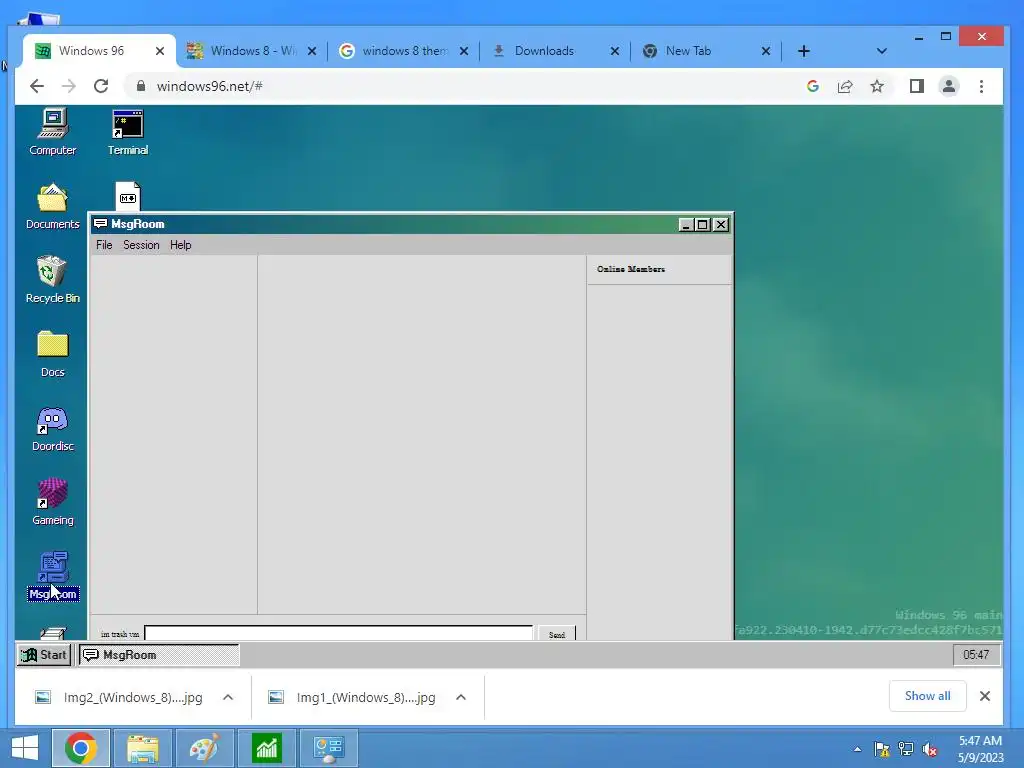
Task: Minimize the MsgRoom window
Action: tap(686, 225)
